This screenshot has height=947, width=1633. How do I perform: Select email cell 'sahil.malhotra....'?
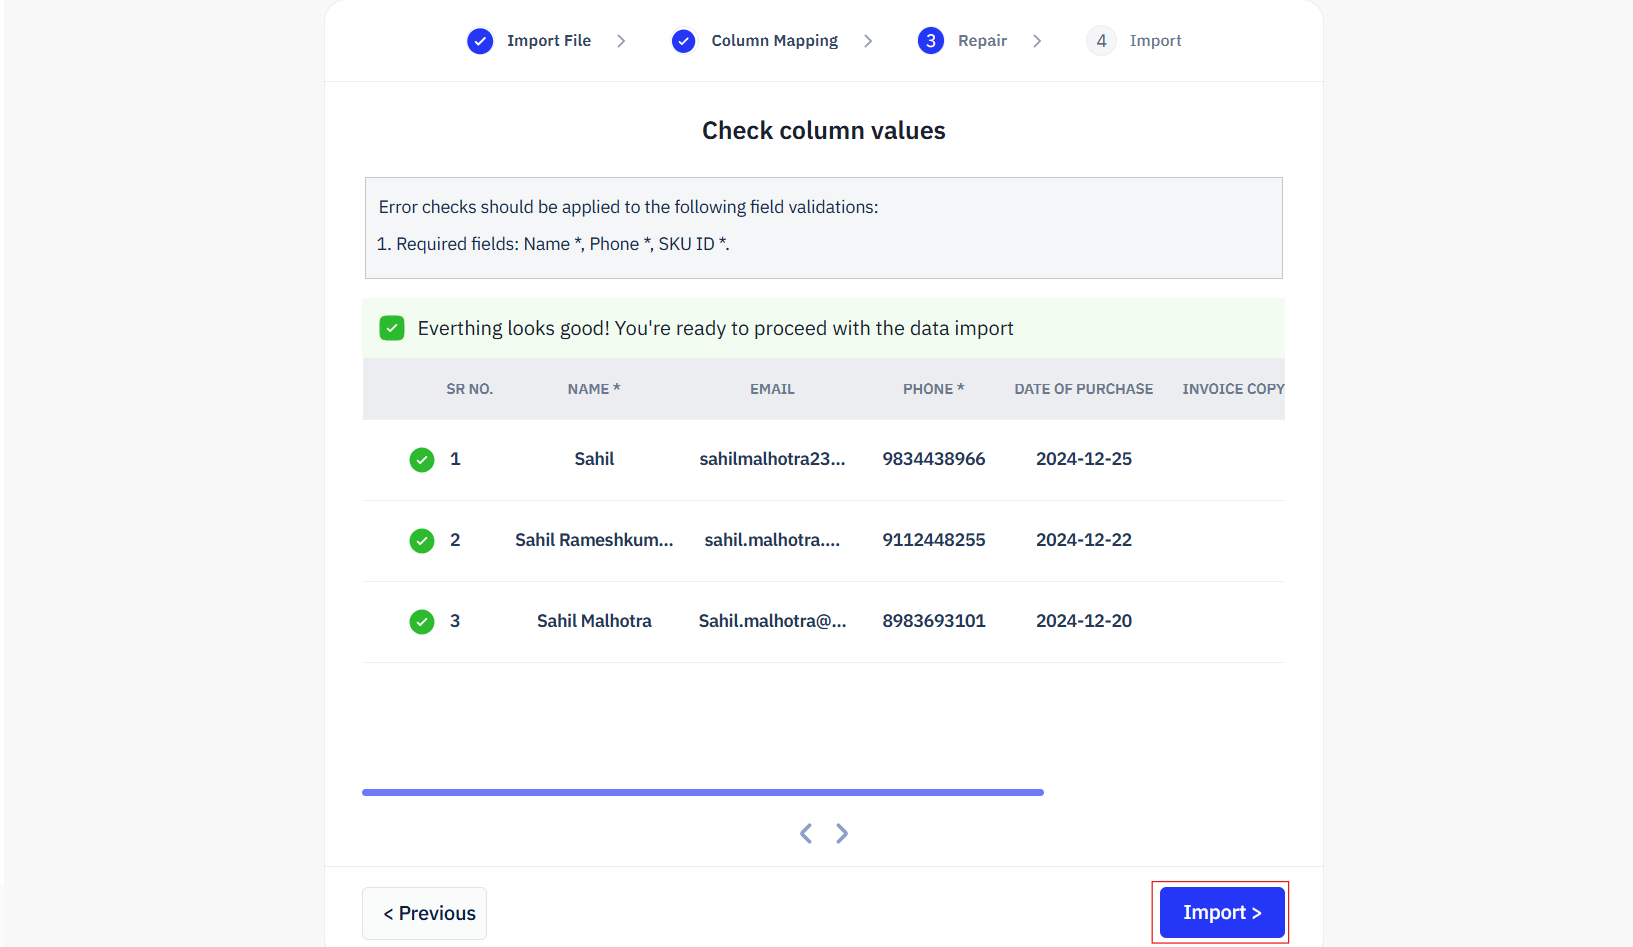[x=772, y=540]
